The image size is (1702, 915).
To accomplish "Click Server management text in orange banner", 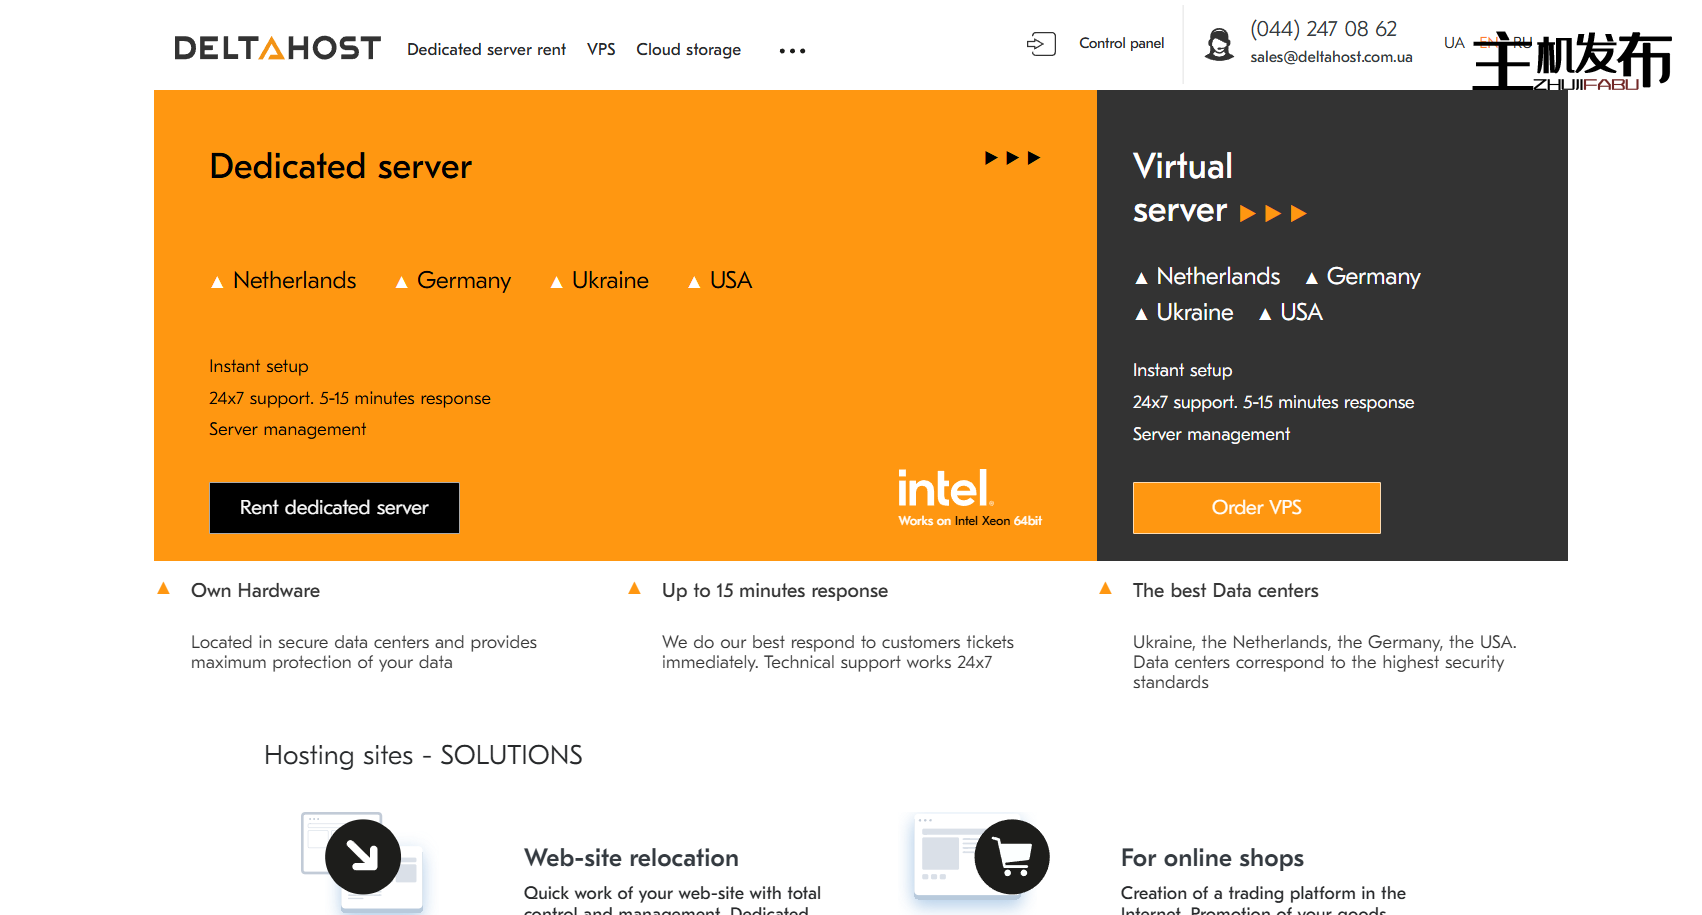I will (x=287, y=430).
